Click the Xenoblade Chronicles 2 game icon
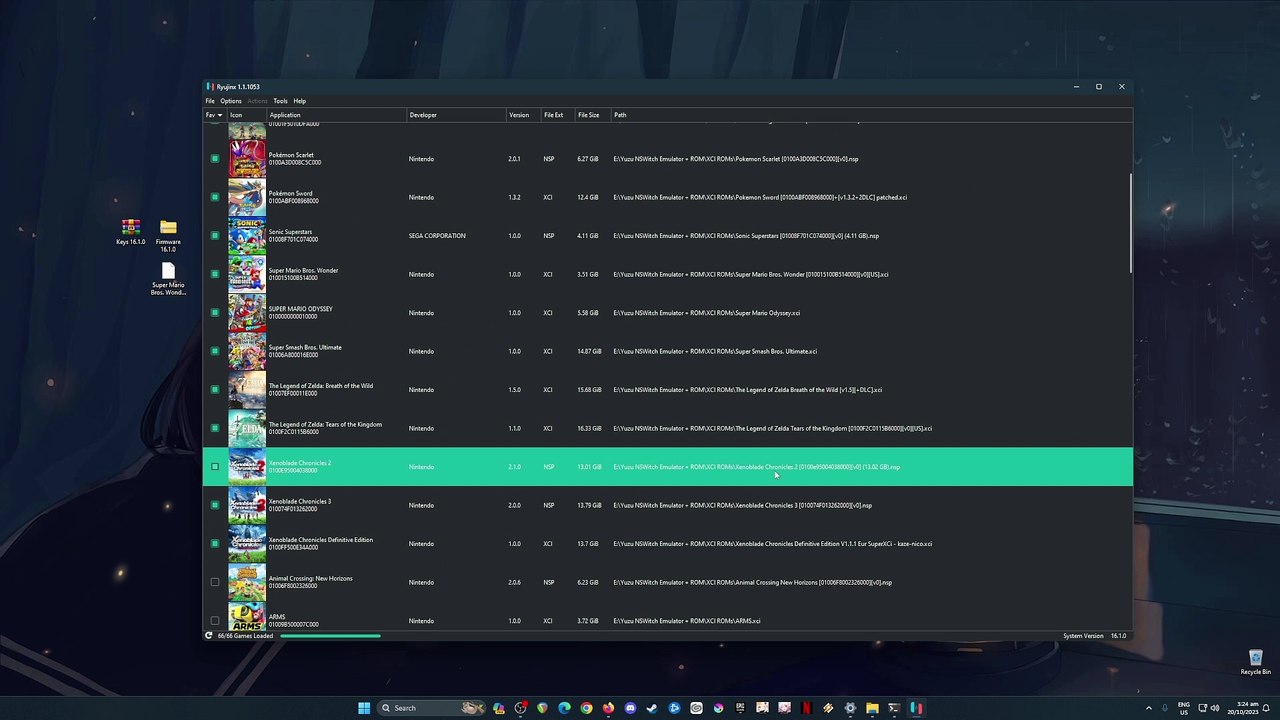 point(247,467)
